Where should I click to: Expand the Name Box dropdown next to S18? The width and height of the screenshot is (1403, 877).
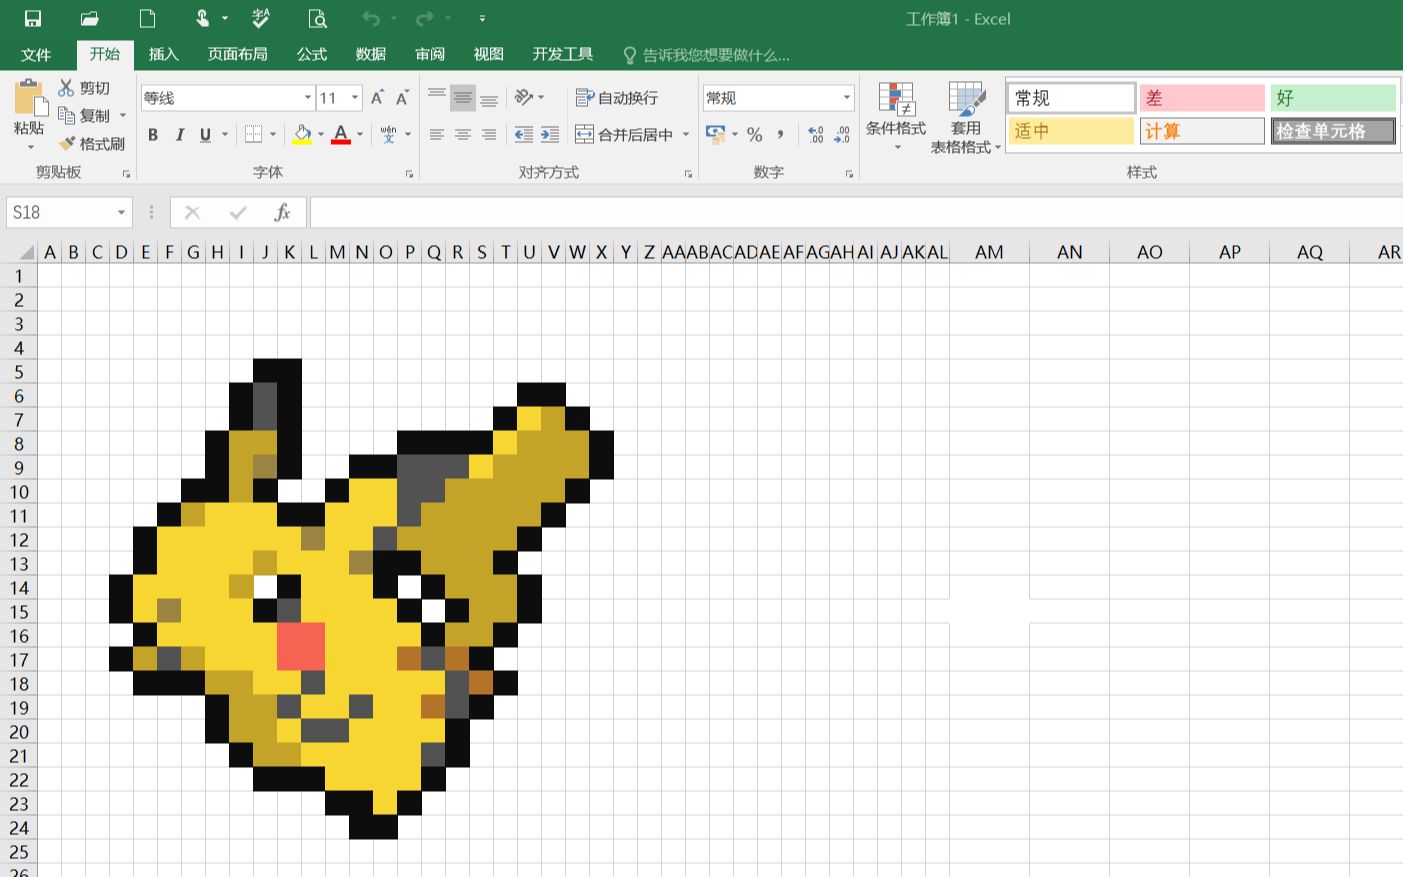point(121,212)
